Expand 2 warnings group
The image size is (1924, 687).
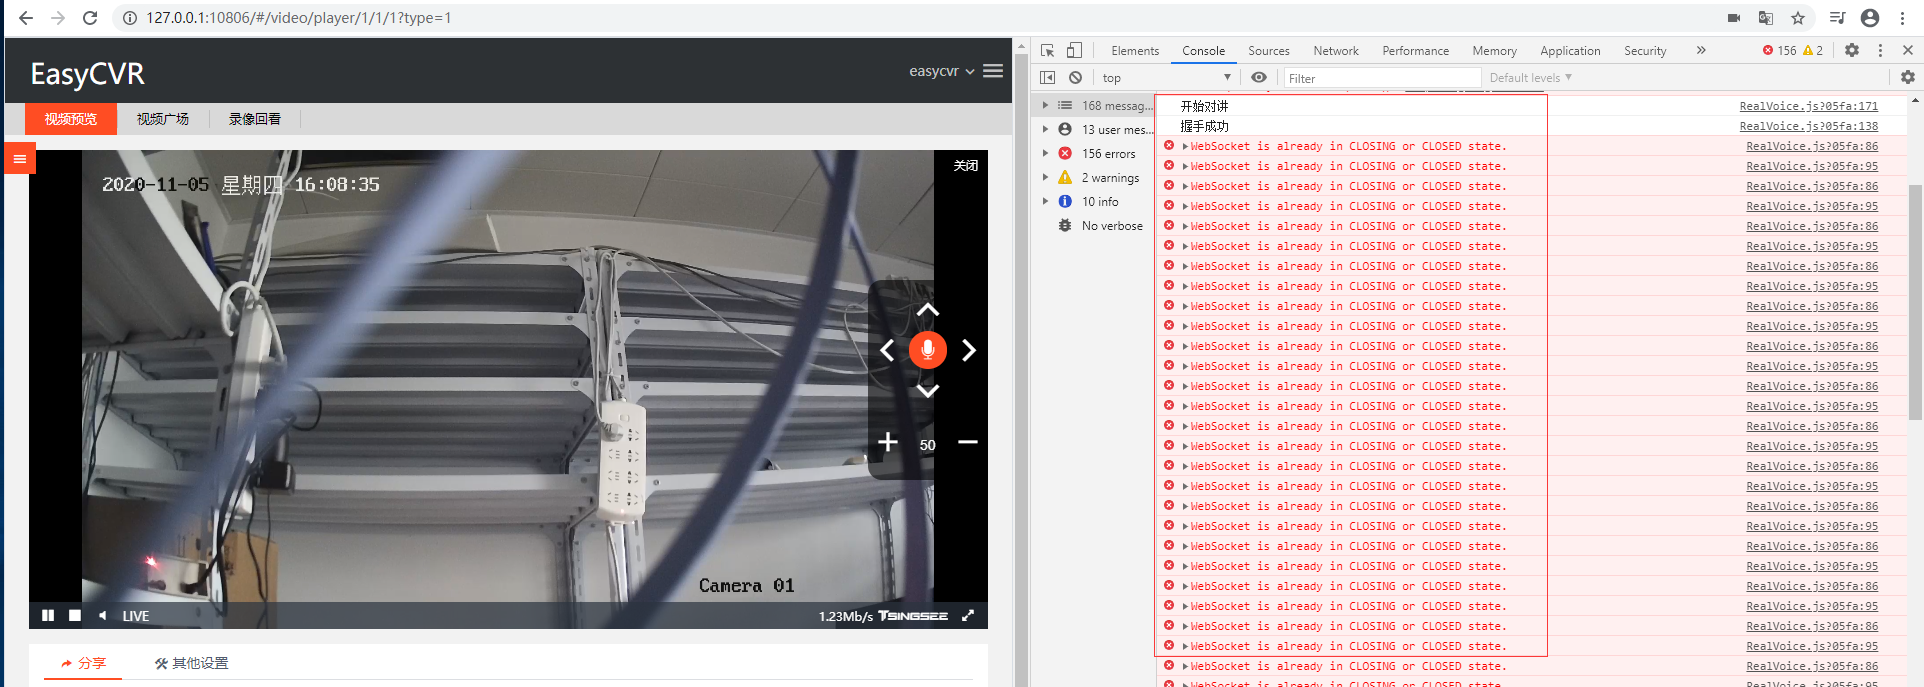(1045, 177)
